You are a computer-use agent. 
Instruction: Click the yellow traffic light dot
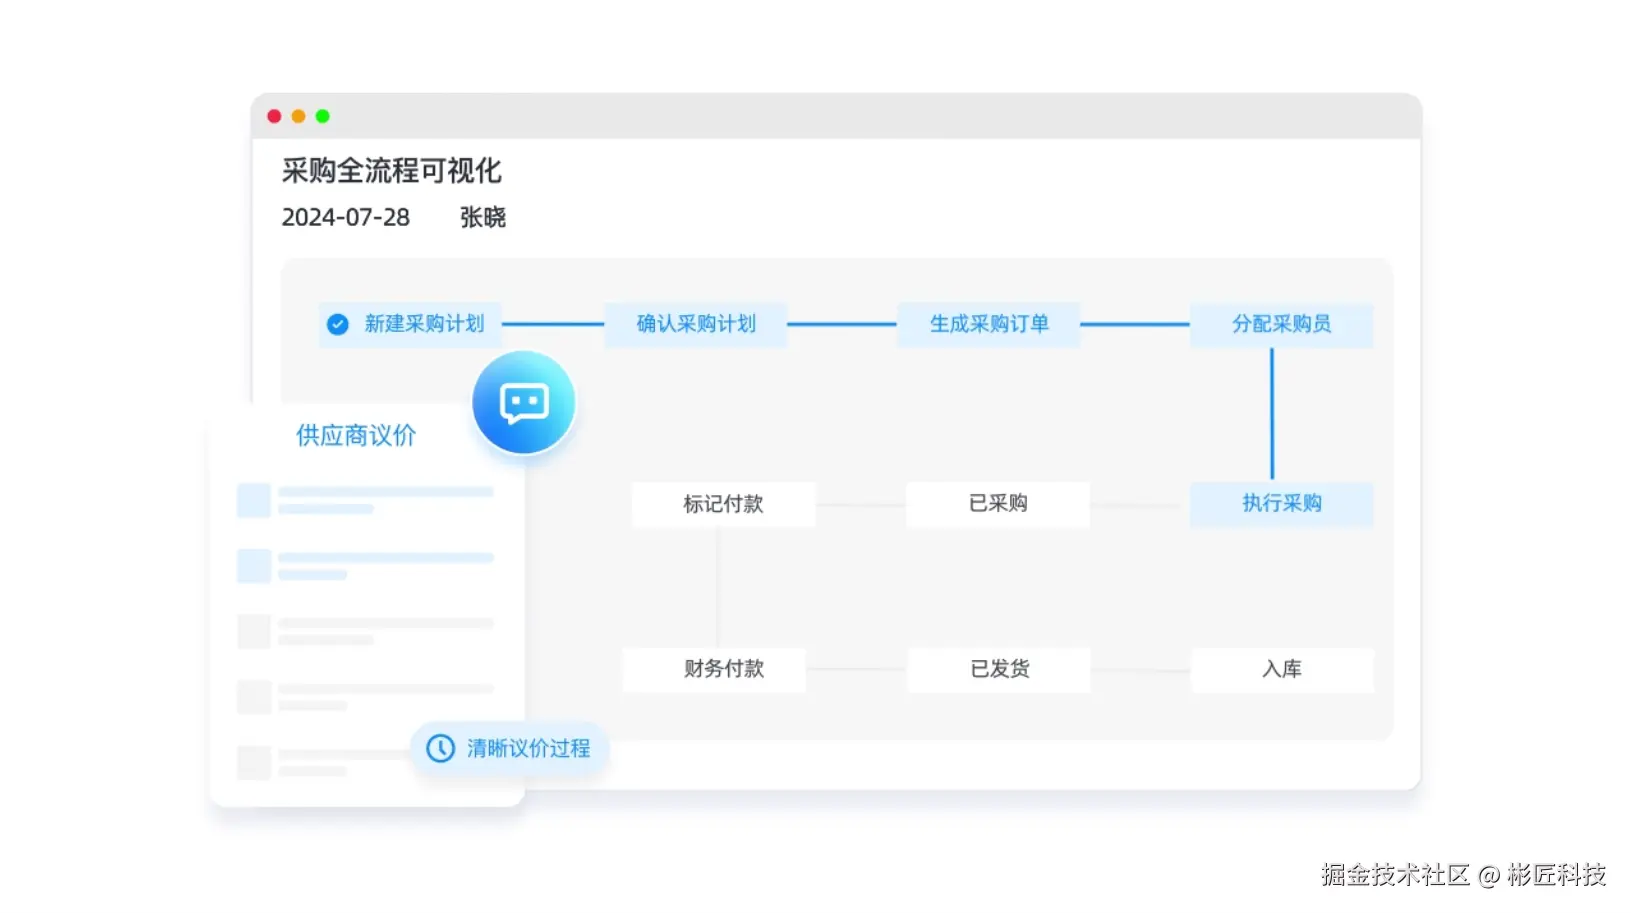(298, 116)
